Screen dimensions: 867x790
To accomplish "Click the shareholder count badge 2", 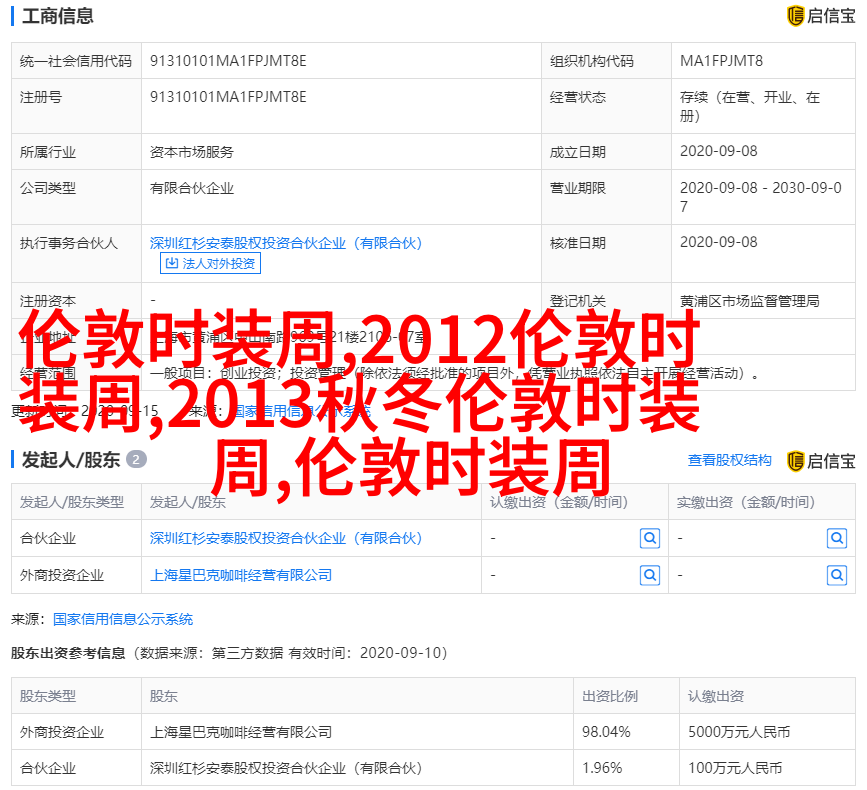I will tap(136, 459).
